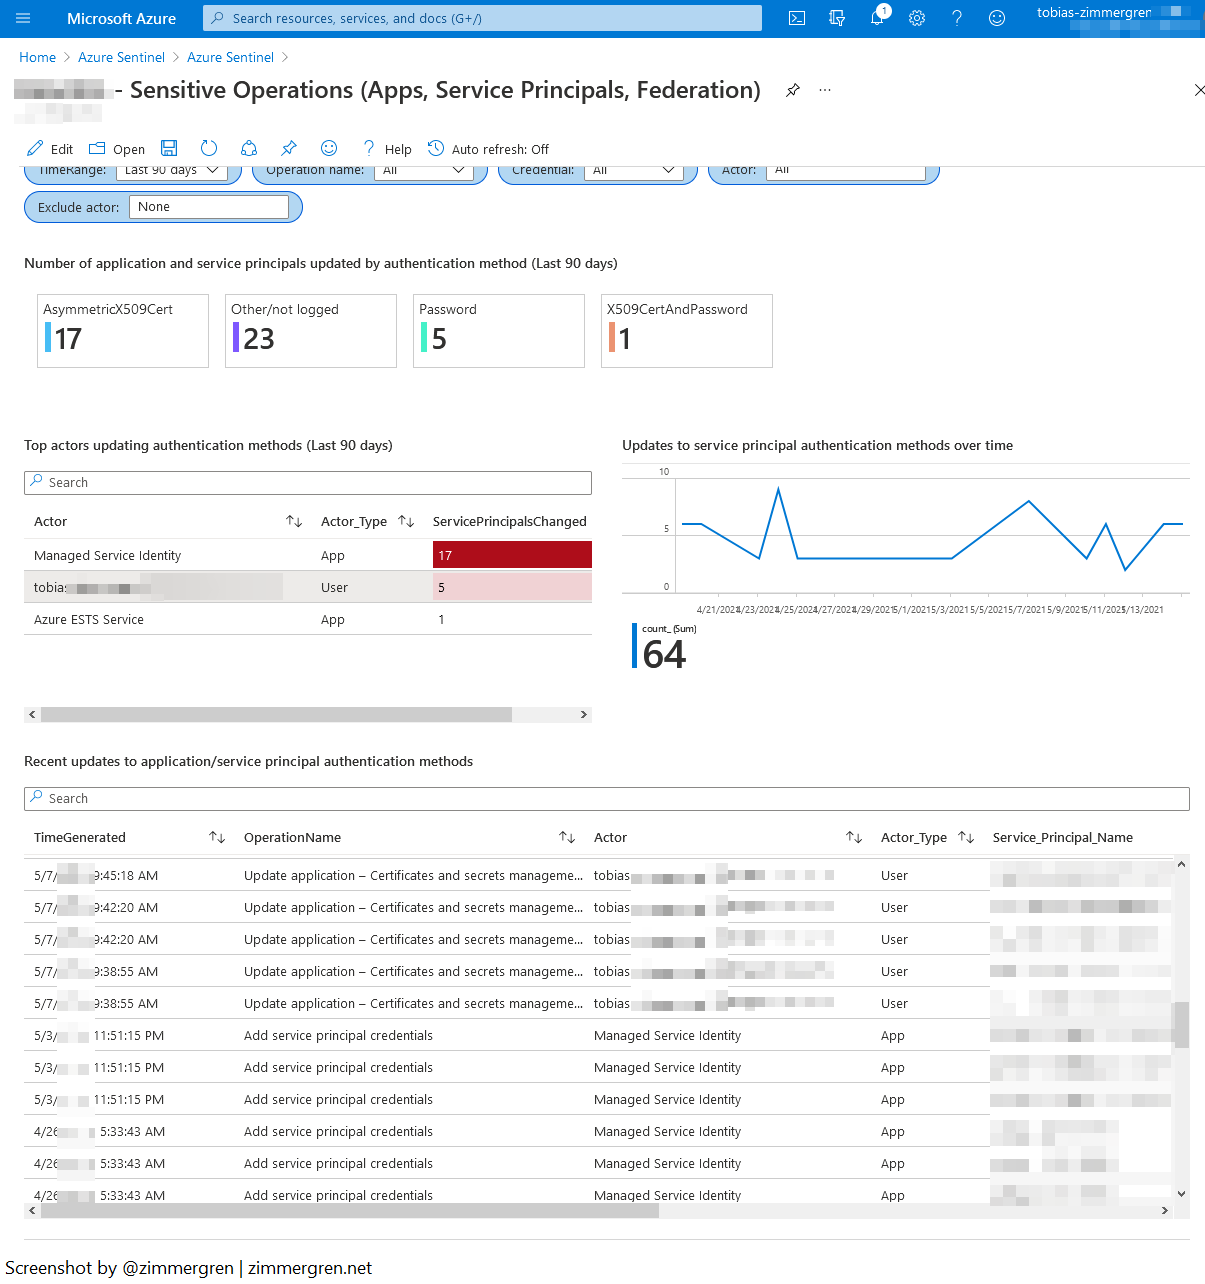Sort the Actor column in top actors table
This screenshot has width=1205, height=1284.
tap(294, 521)
